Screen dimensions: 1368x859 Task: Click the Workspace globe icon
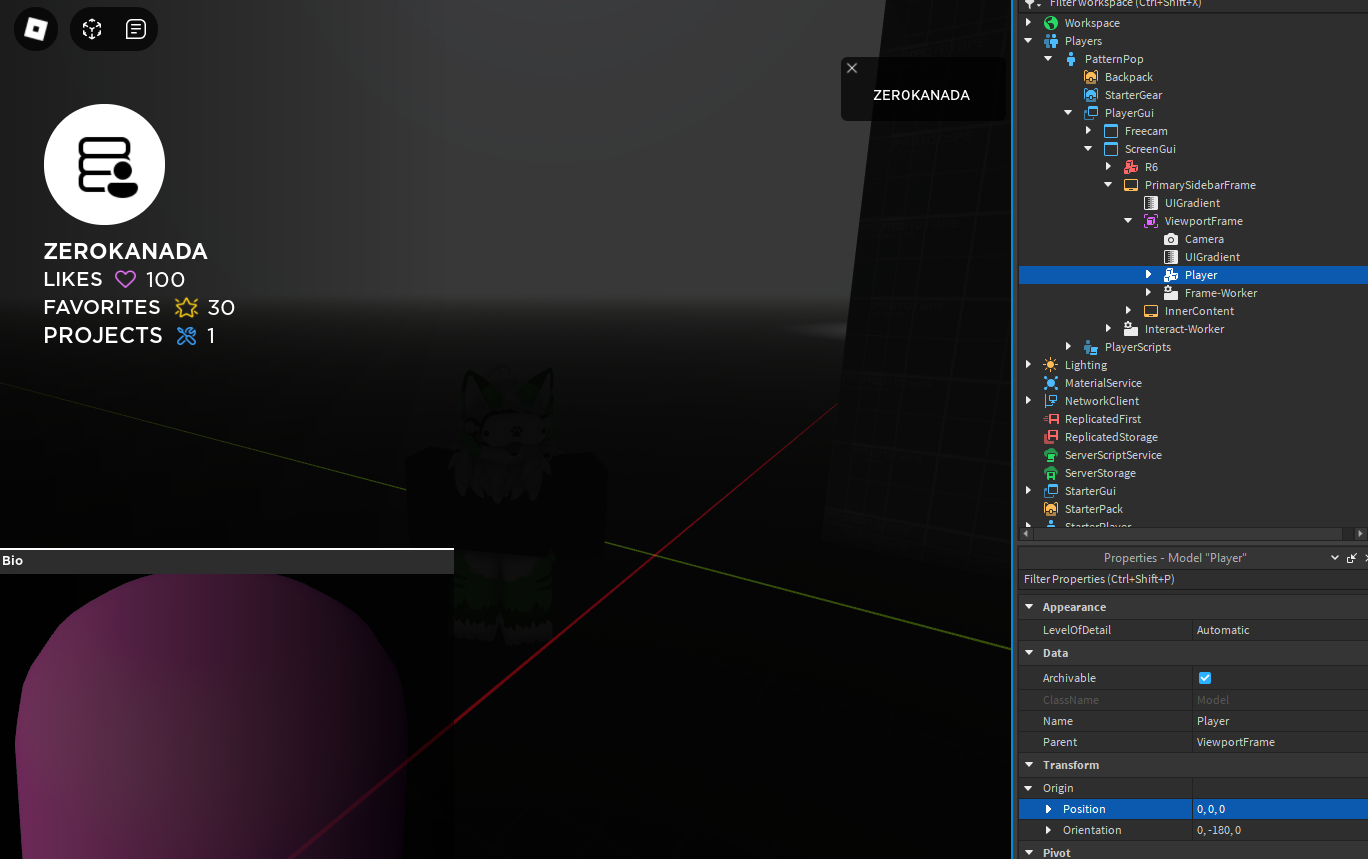(1048, 22)
